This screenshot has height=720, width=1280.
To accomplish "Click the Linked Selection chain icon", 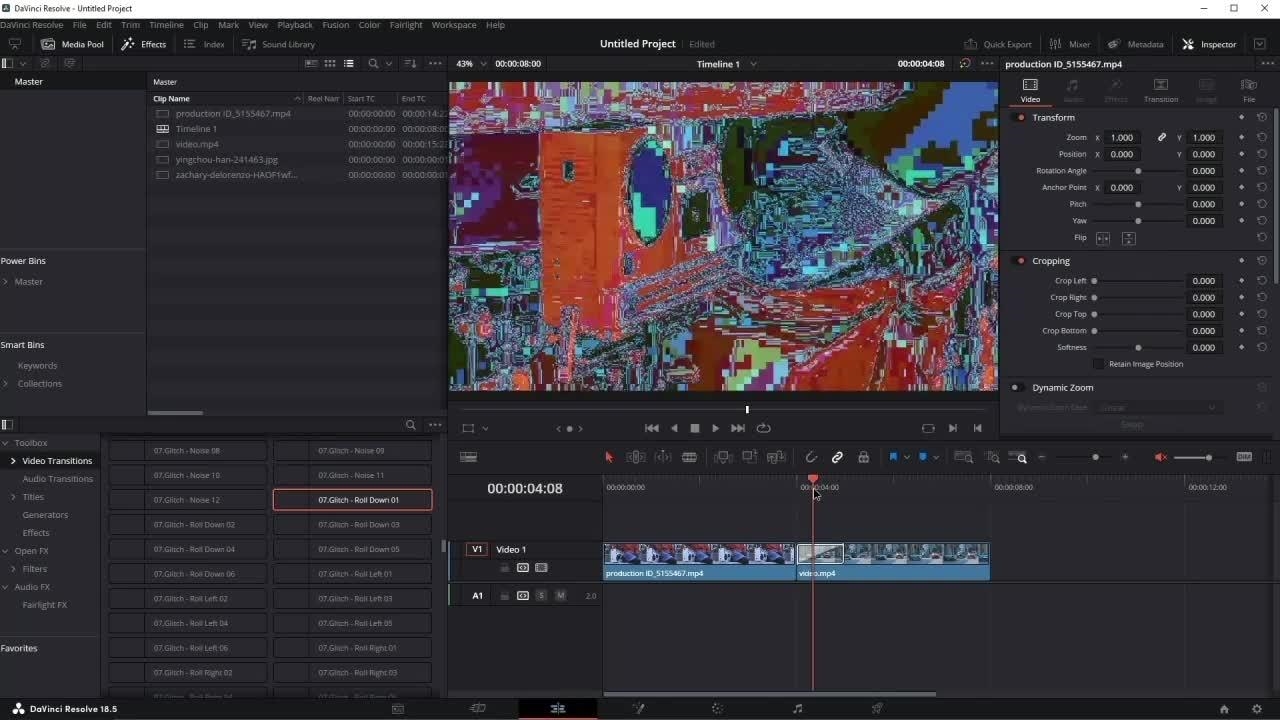I will (837, 457).
